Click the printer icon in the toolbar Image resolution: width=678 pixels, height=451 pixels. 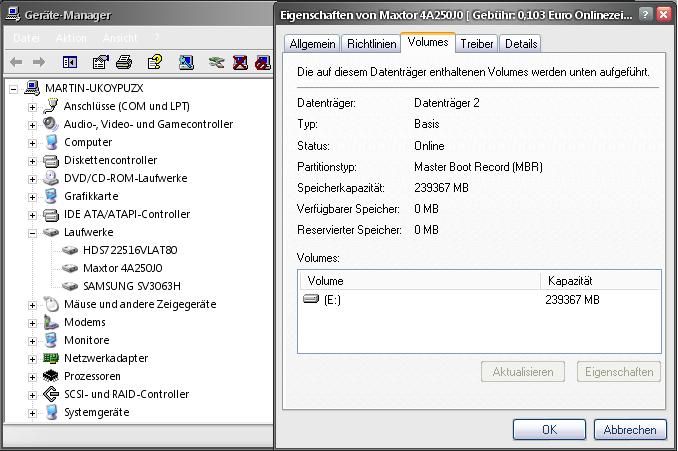[124, 62]
